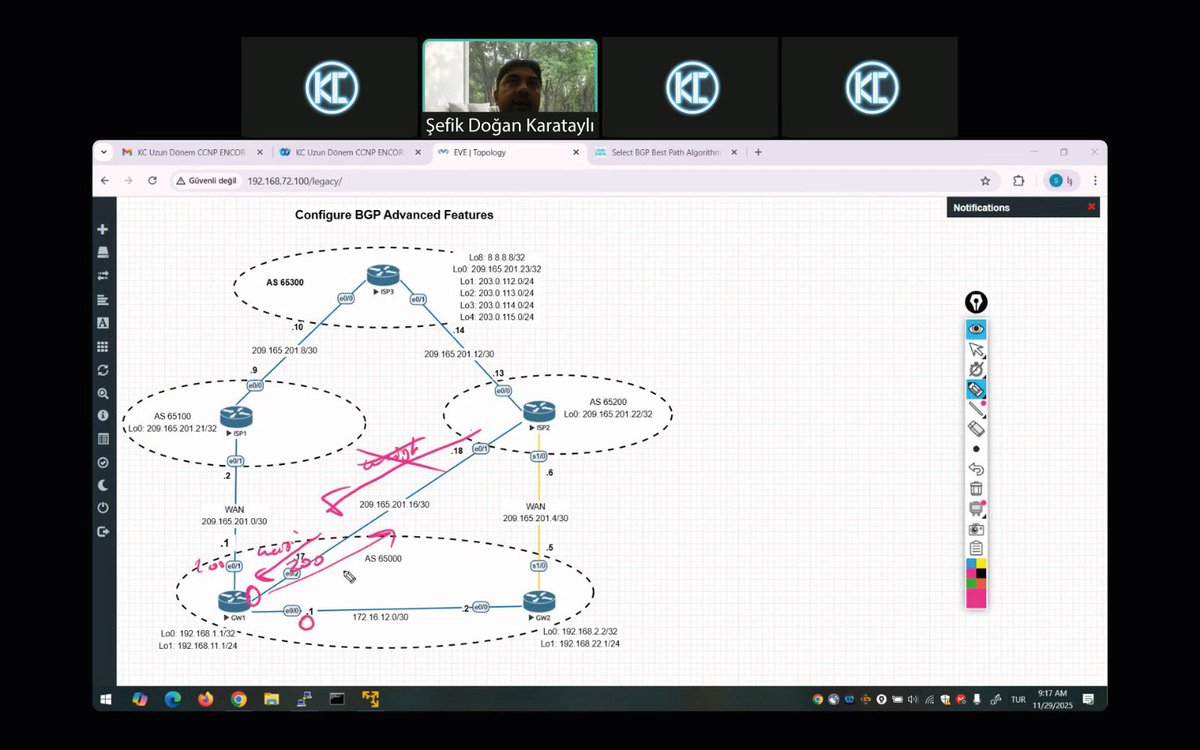Select the crossed-circle laser tool

click(x=976, y=369)
